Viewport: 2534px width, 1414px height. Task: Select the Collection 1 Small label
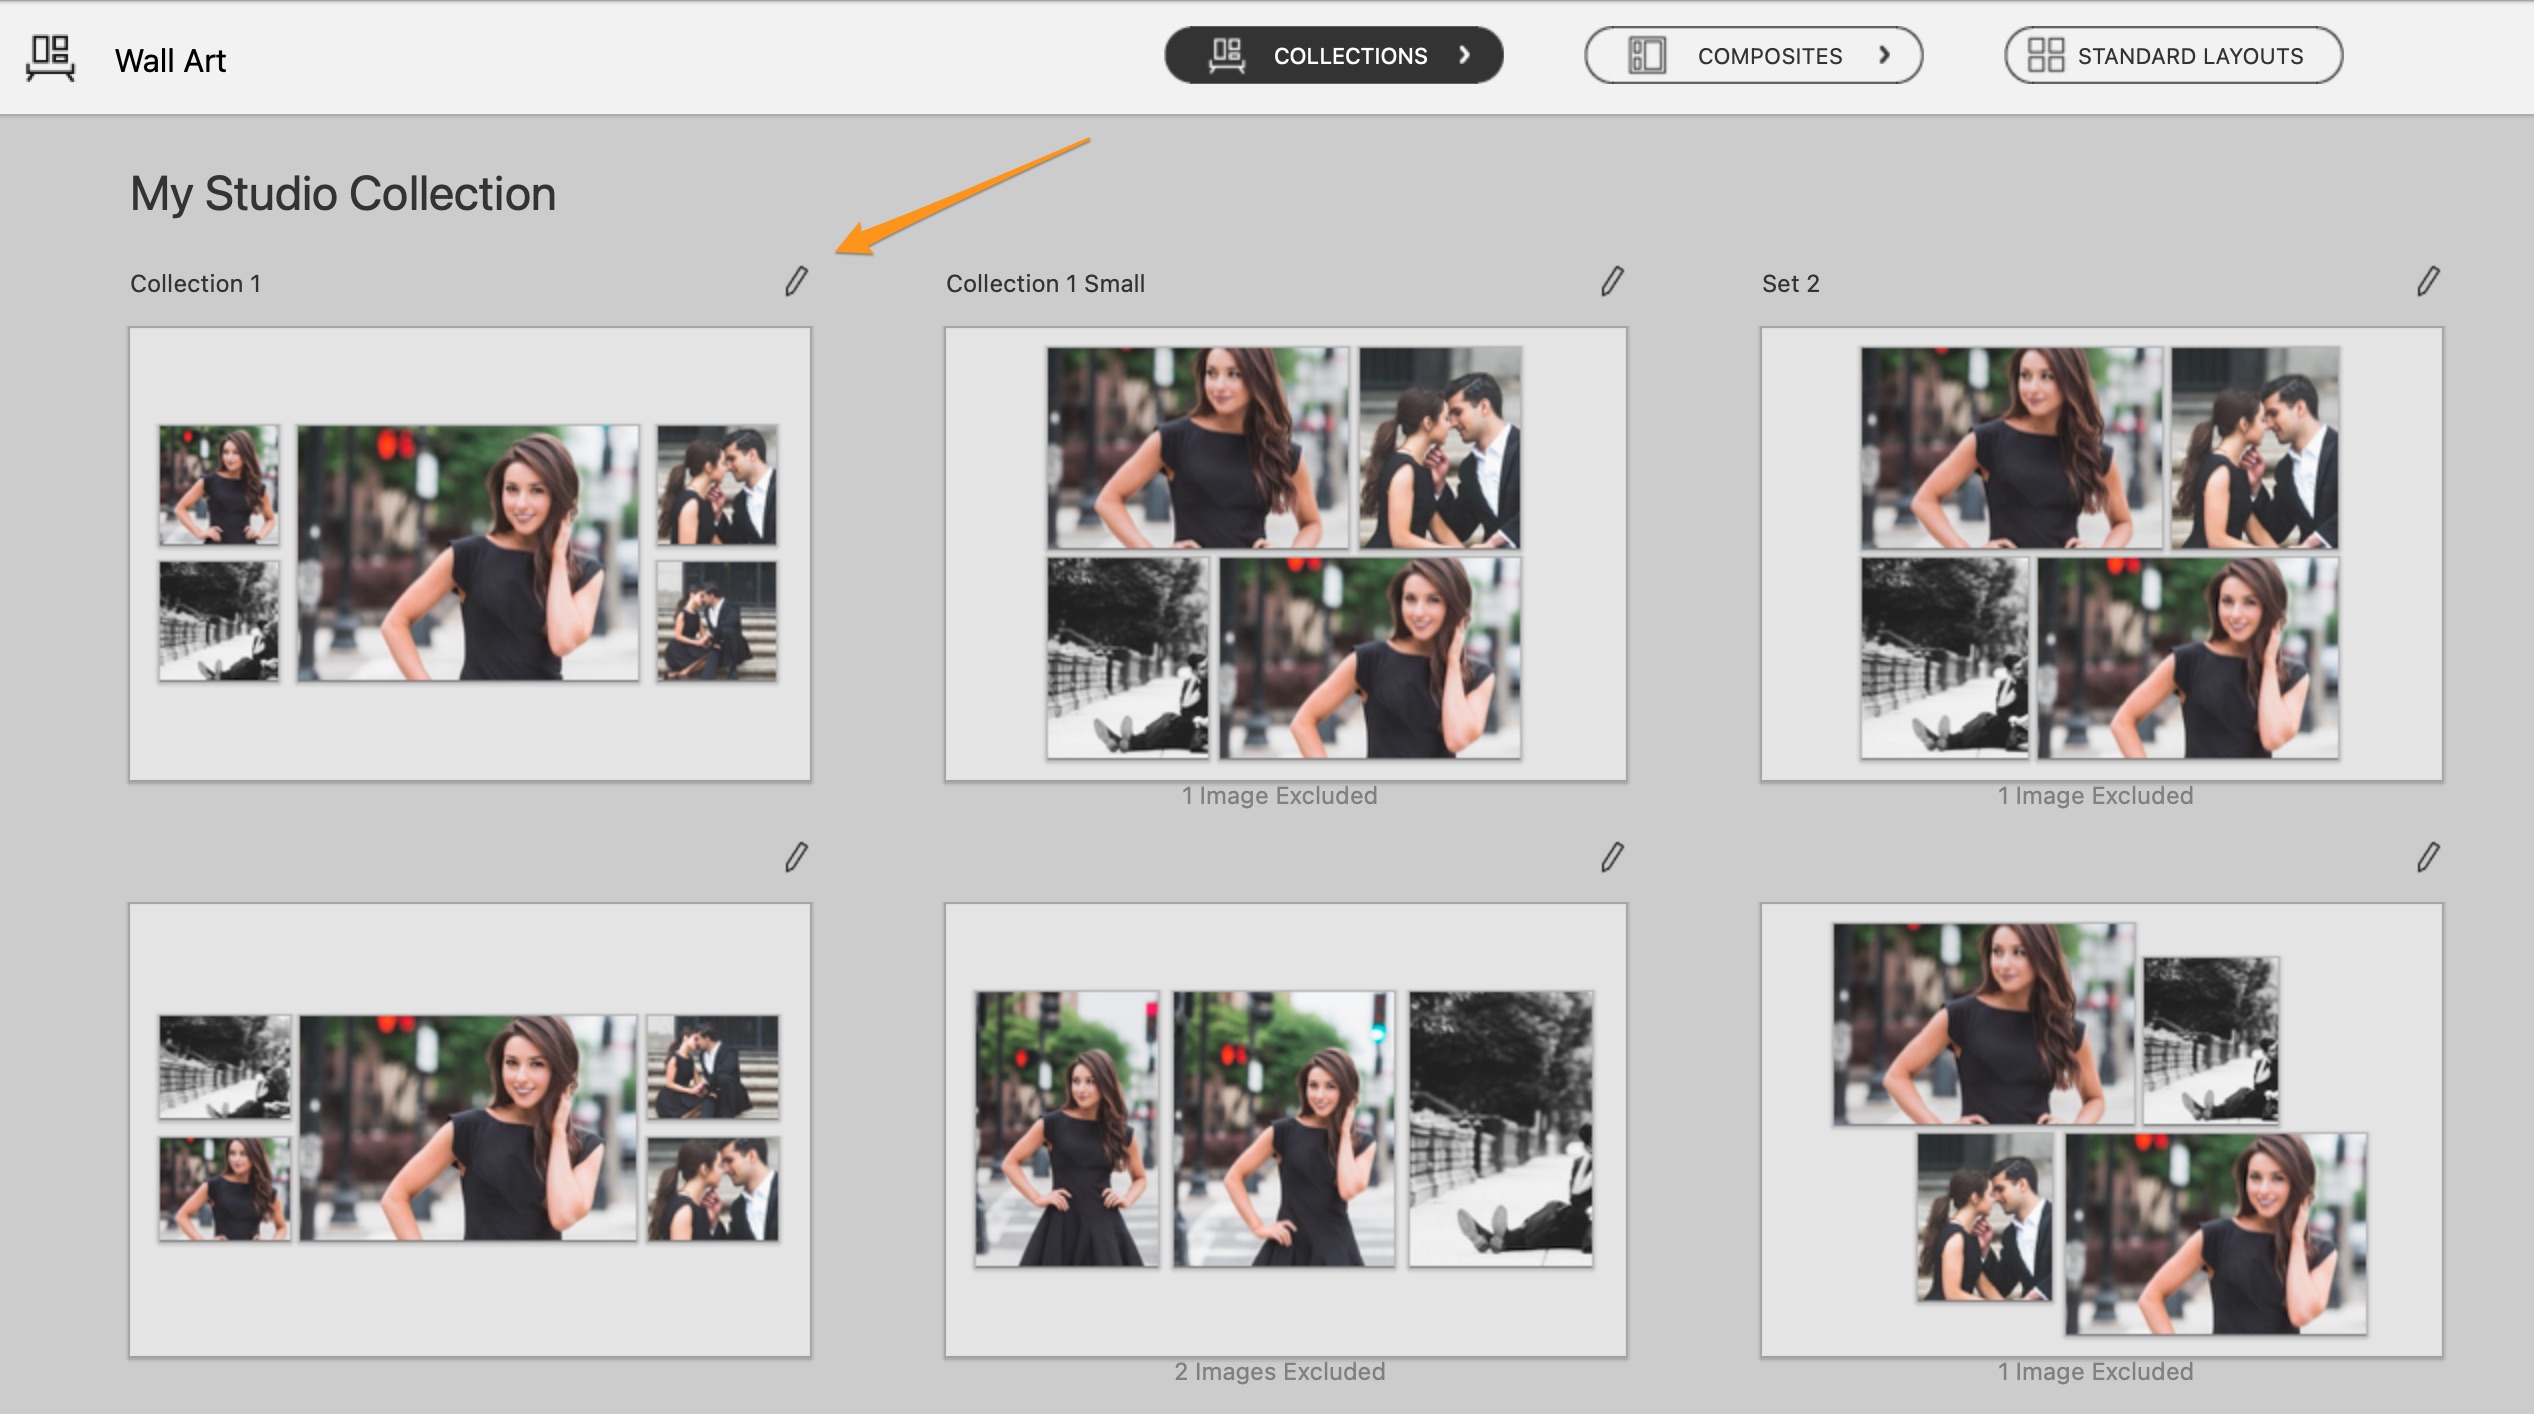pyautogui.click(x=1045, y=284)
